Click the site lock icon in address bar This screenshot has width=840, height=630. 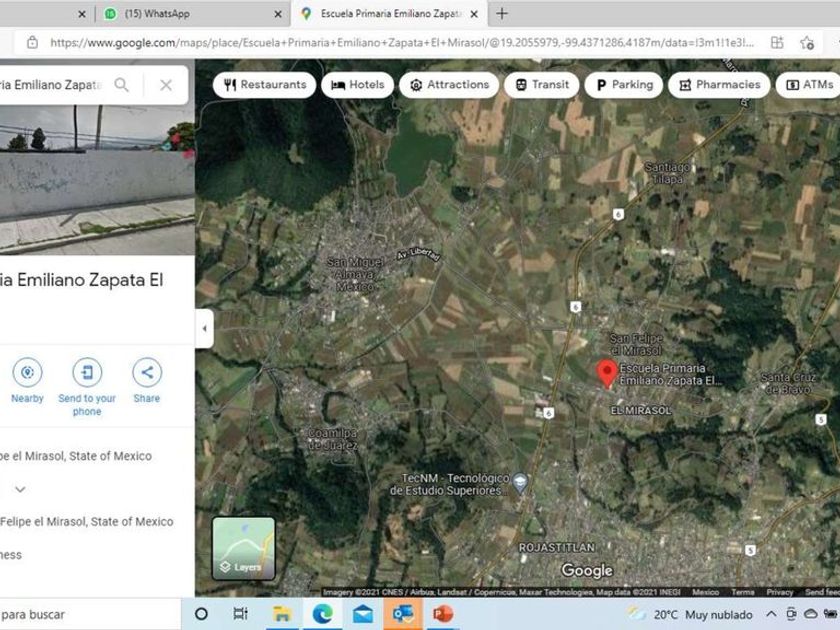(x=32, y=42)
